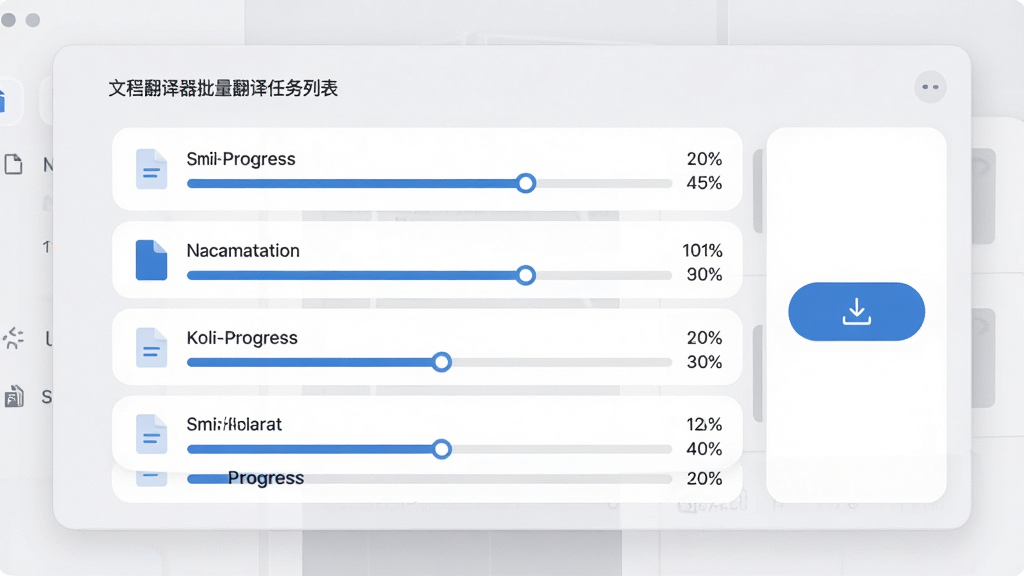Click the solid blue Nacamatation file icon
The width and height of the screenshot is (1024, 576).
point(151,260)
